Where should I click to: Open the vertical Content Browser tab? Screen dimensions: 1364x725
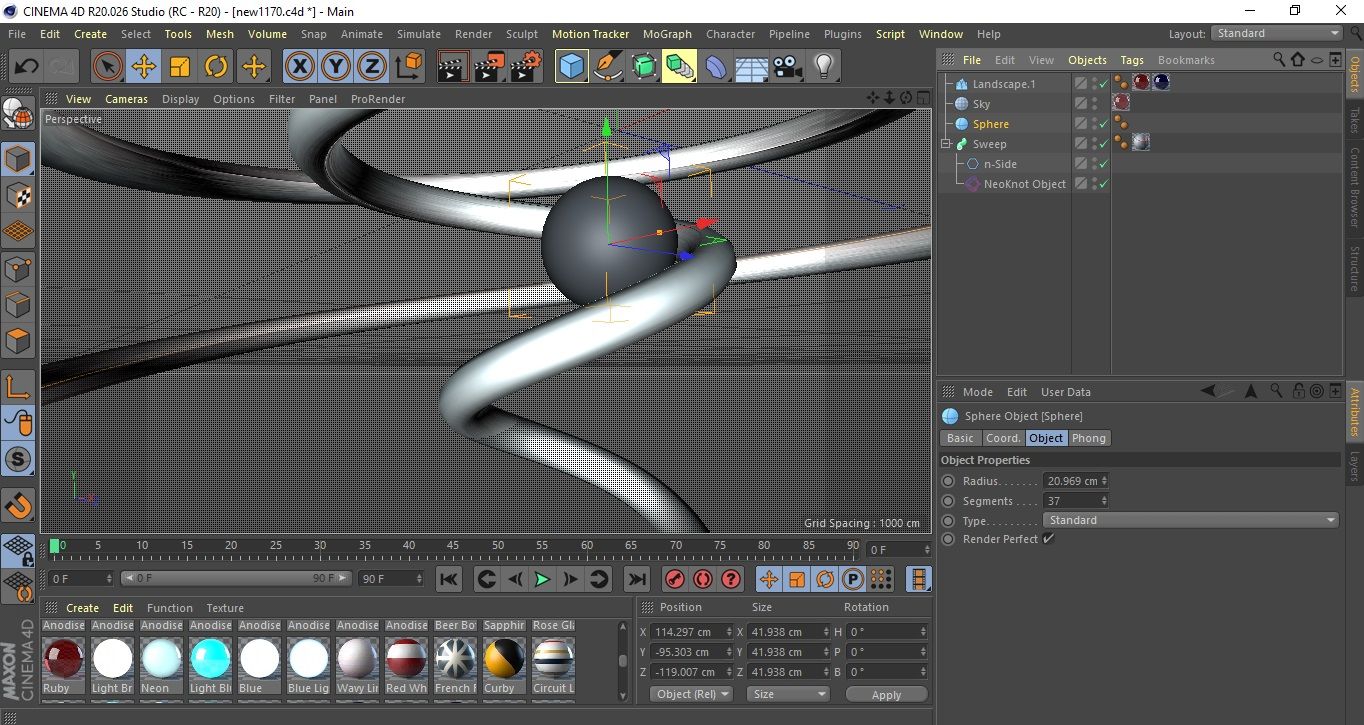point(1354,186)
